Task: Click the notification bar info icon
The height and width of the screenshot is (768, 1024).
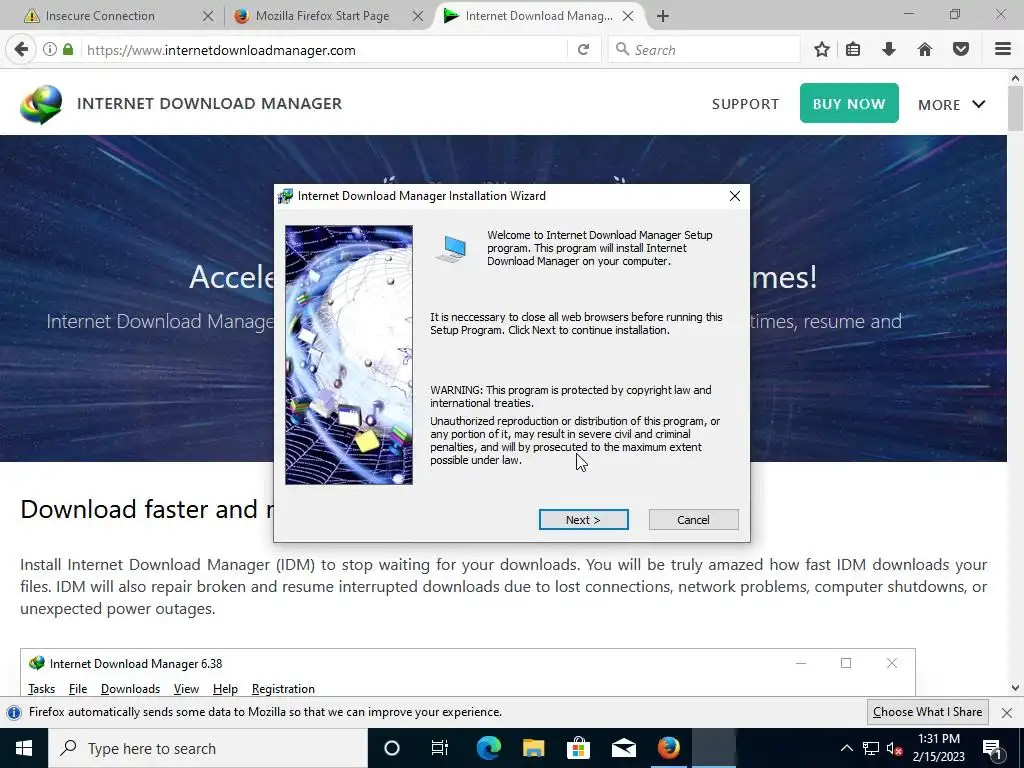Action: click(x=14, y=712)
